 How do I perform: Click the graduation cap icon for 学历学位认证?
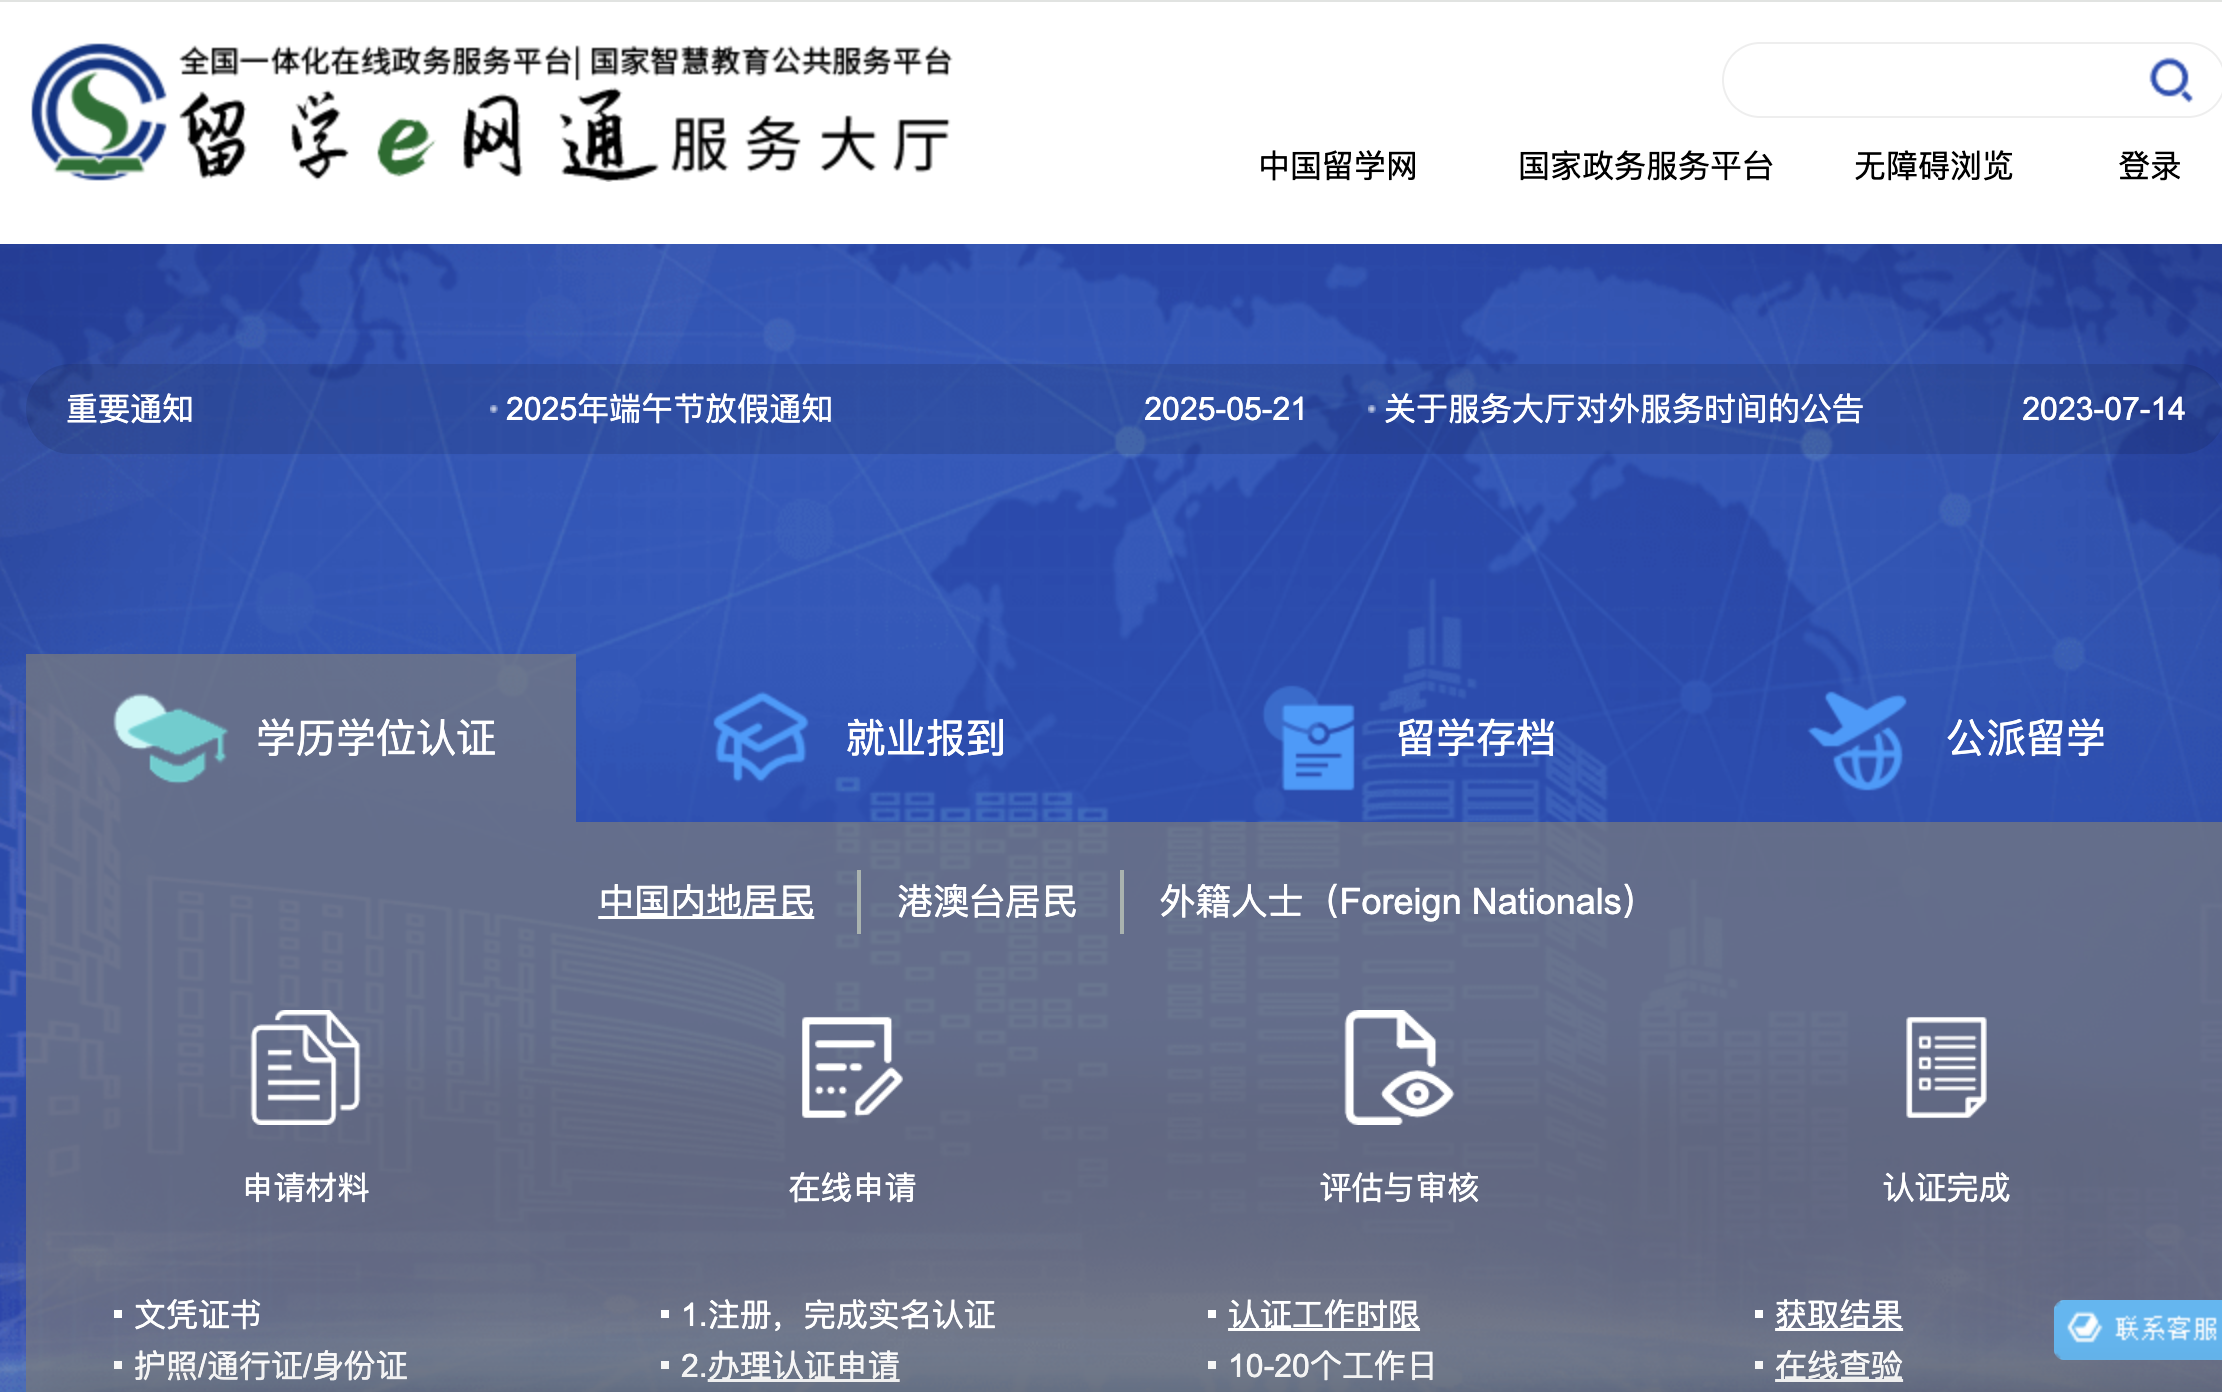point(169,738)
